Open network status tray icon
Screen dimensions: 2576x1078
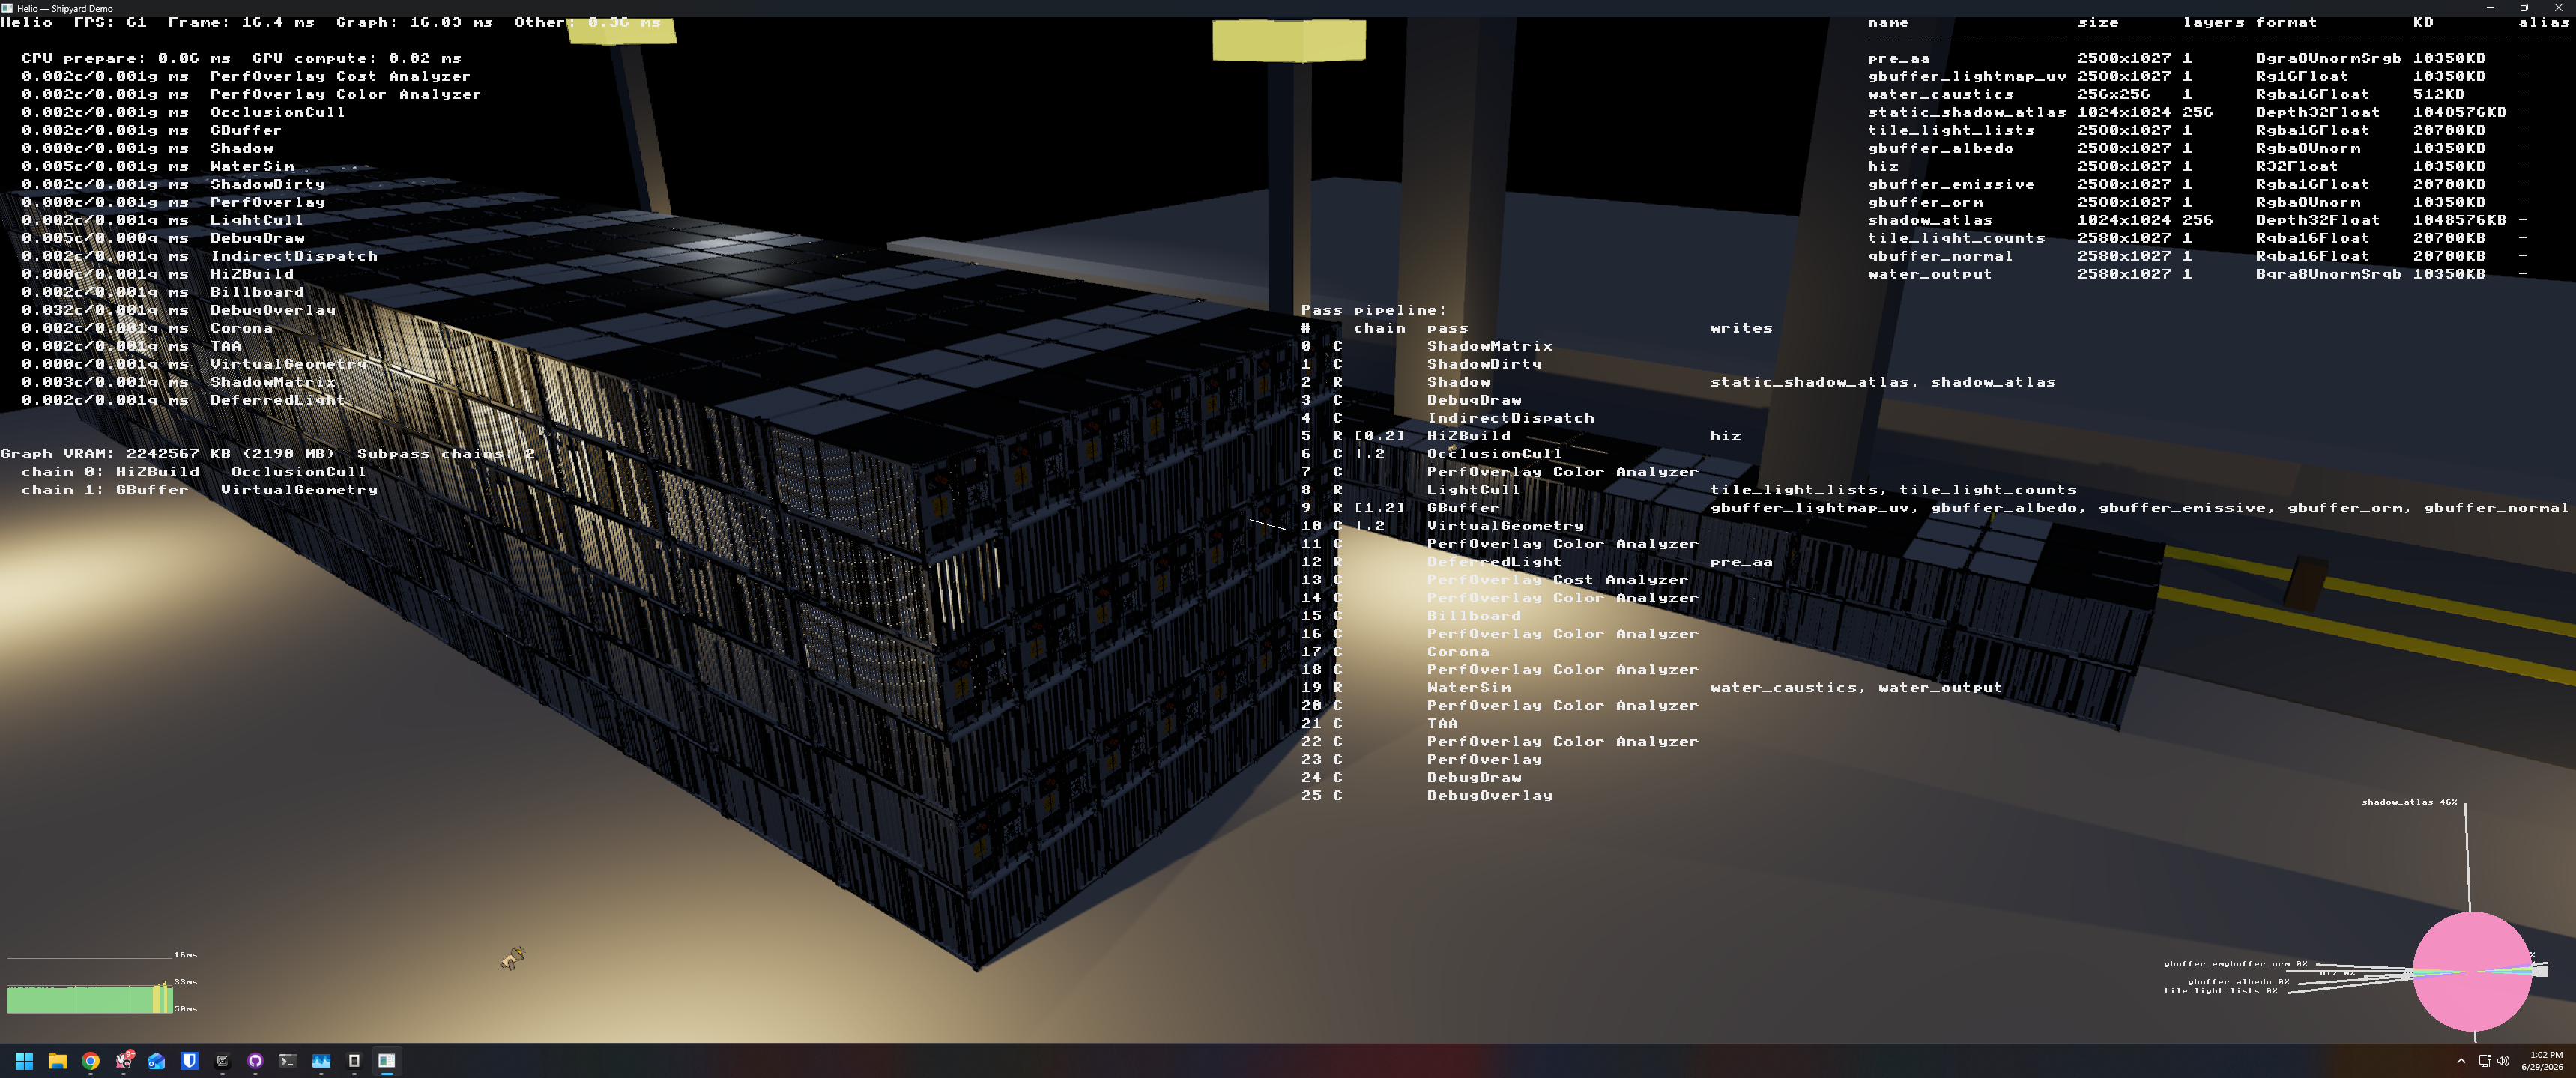coord(2484,1061)
